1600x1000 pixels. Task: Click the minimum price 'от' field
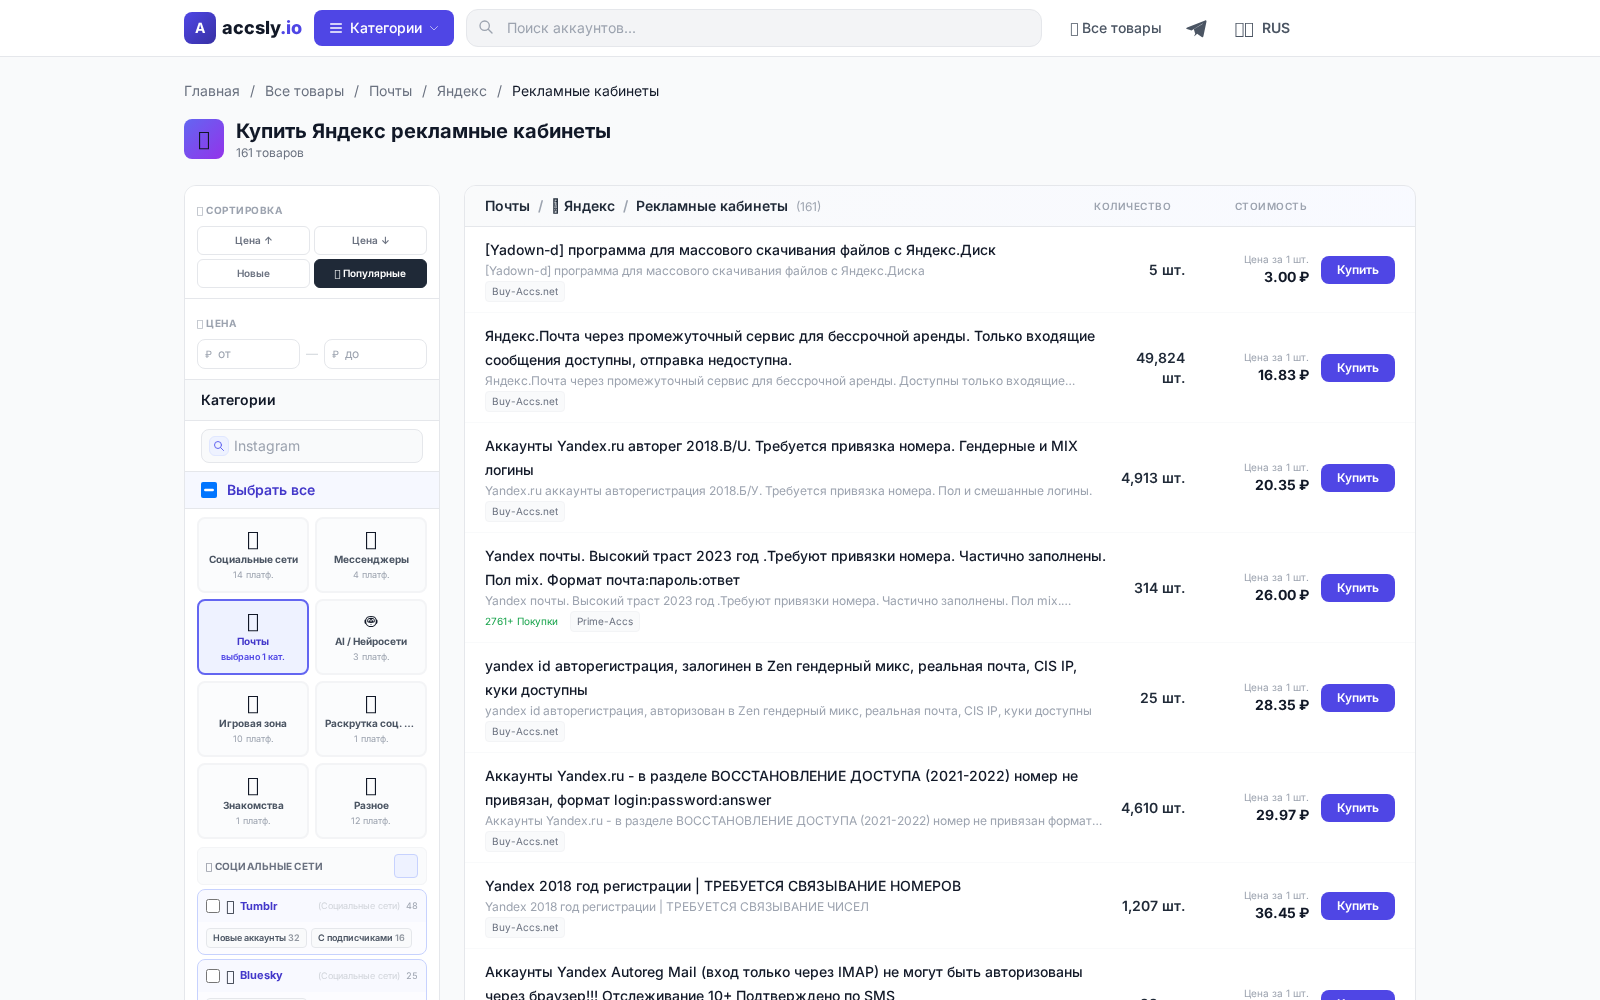click(248, 354)
